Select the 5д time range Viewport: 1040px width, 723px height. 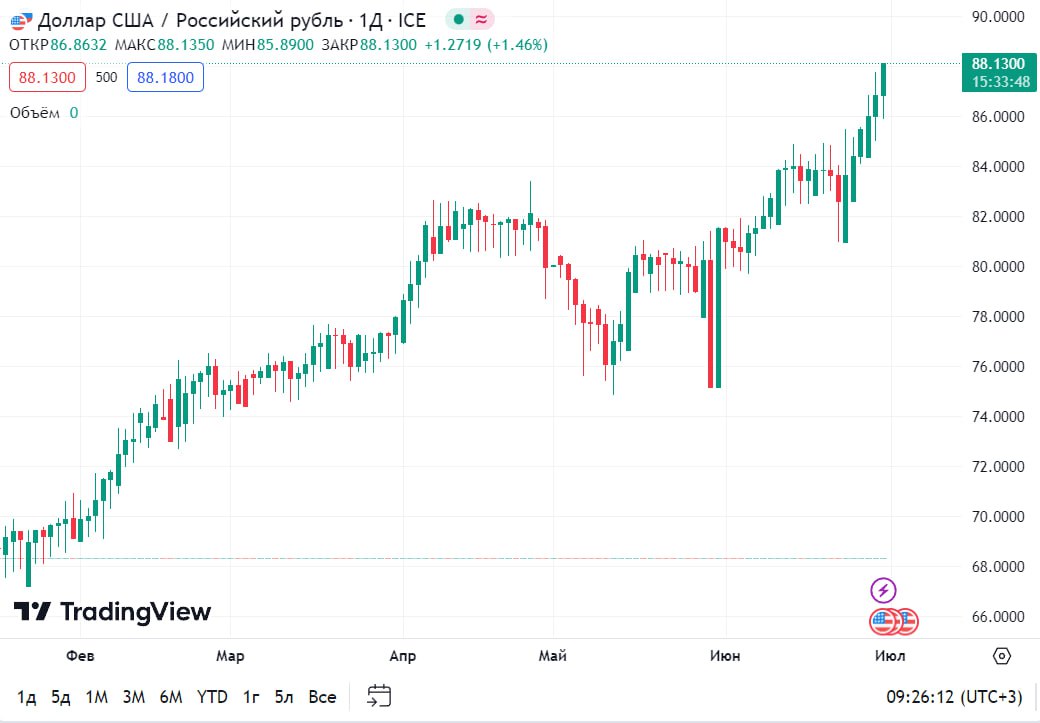(x=61, y=697)
